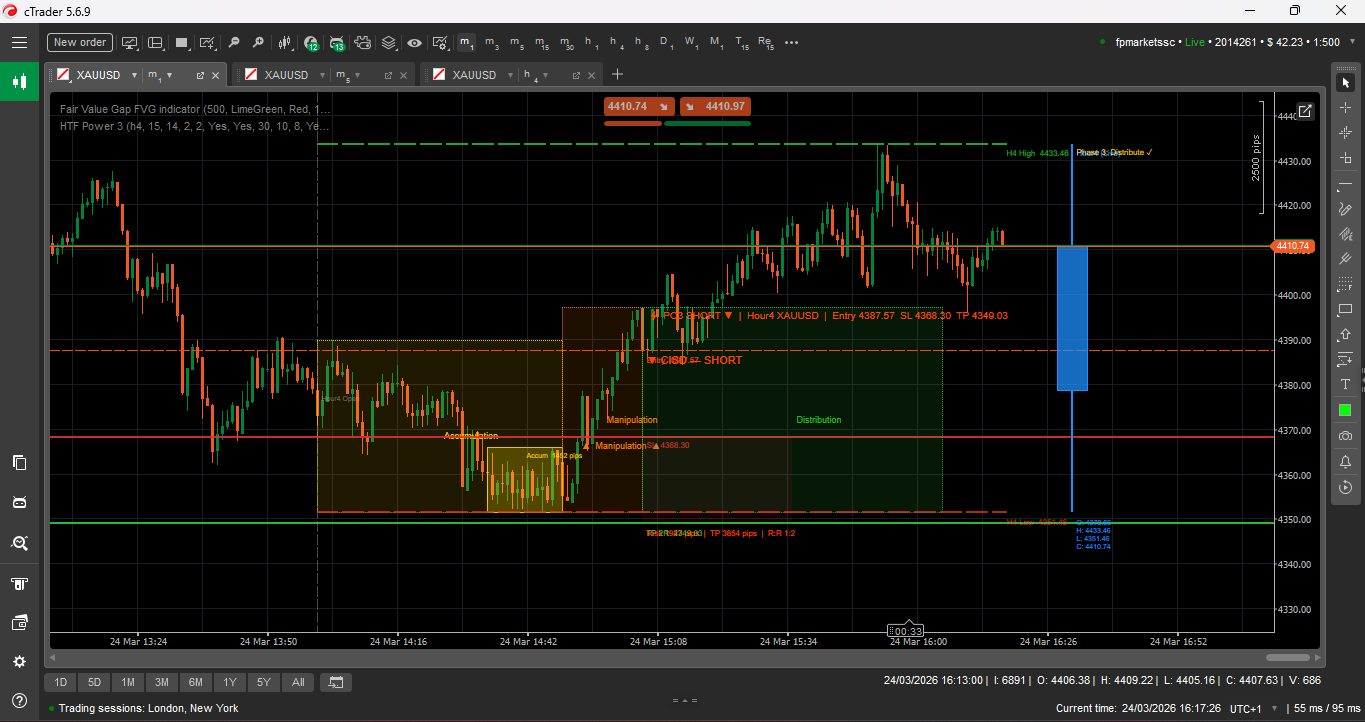
Task: Zoom out the chart with magnifier
Action: 233,43
